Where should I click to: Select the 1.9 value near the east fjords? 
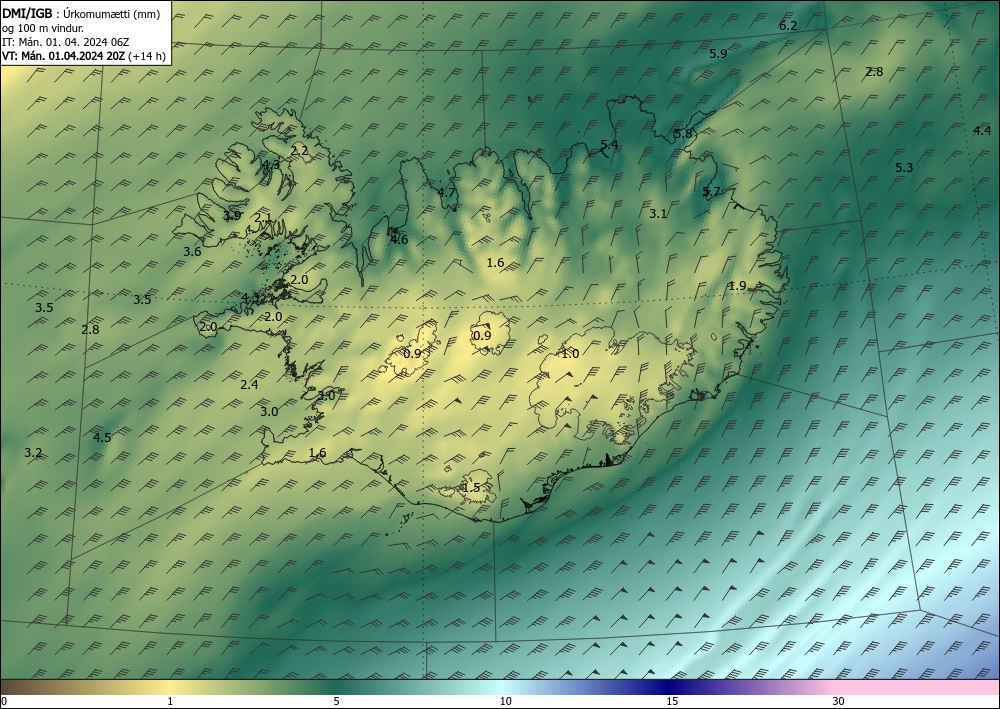(x=737, y=286)
